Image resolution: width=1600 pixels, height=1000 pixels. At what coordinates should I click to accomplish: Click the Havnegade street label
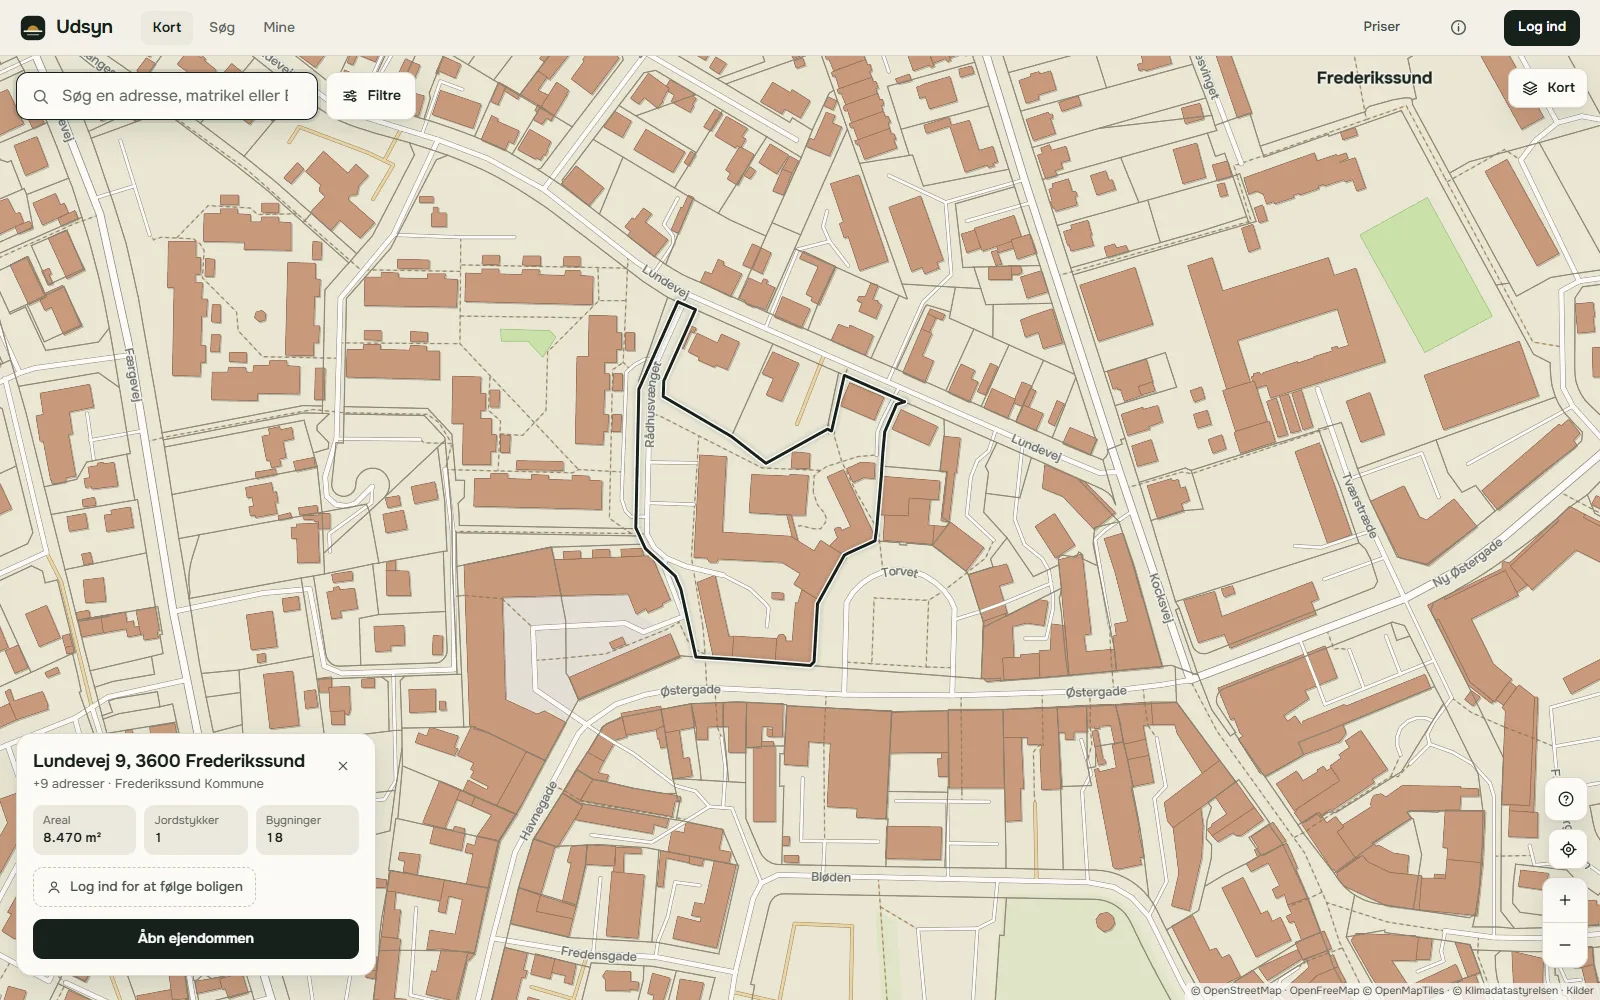[x=538, y=810]
